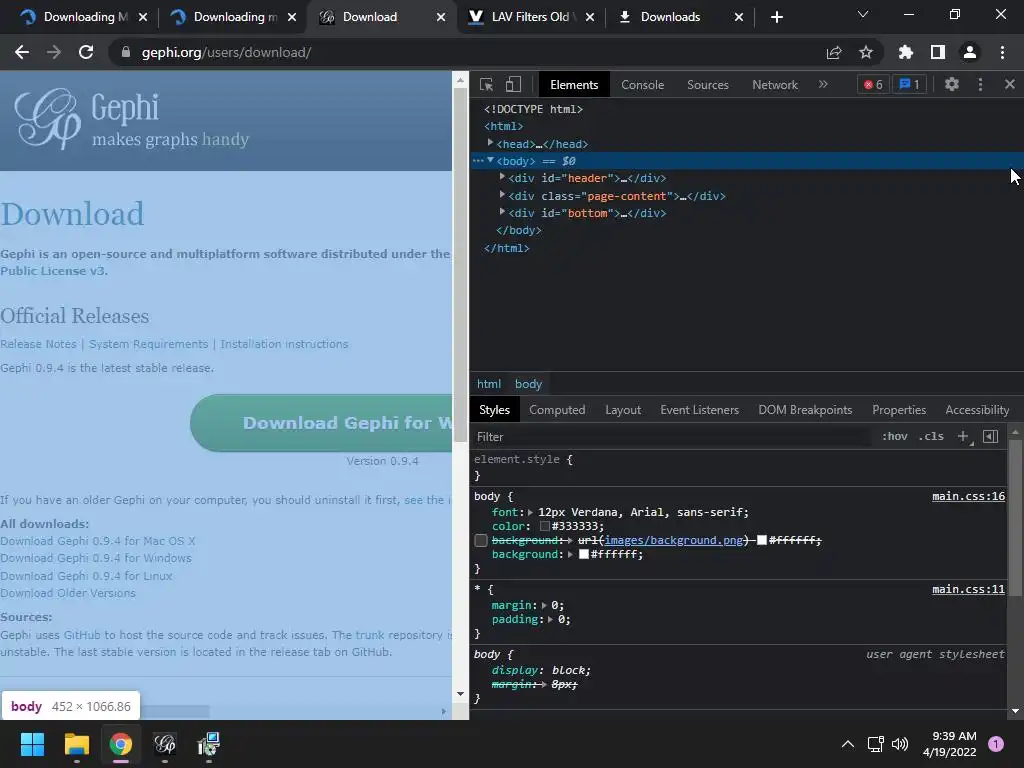Open images/background.png URL link
The width and height of the screenshot is (1024, 768).
674,540
